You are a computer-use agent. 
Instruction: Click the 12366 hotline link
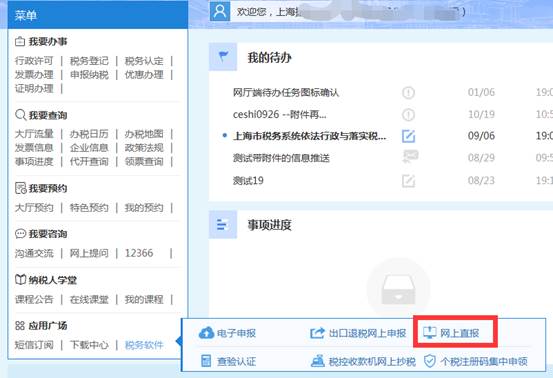(139, 253)
